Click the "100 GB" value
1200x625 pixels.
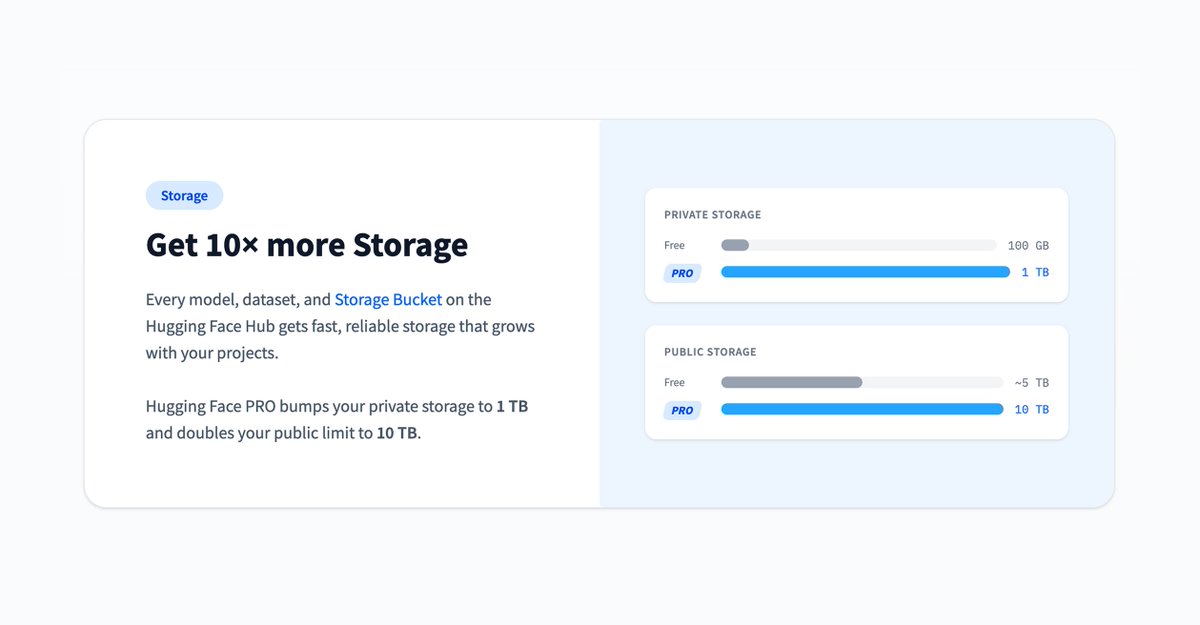pyautogui.click(x=1028, y=246)
